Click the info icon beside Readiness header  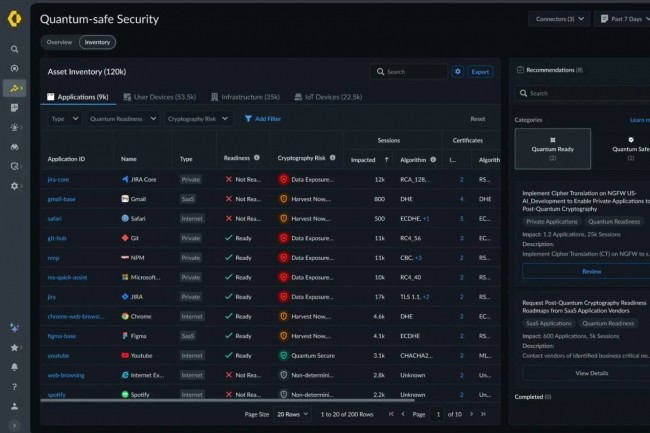(256, 158)
